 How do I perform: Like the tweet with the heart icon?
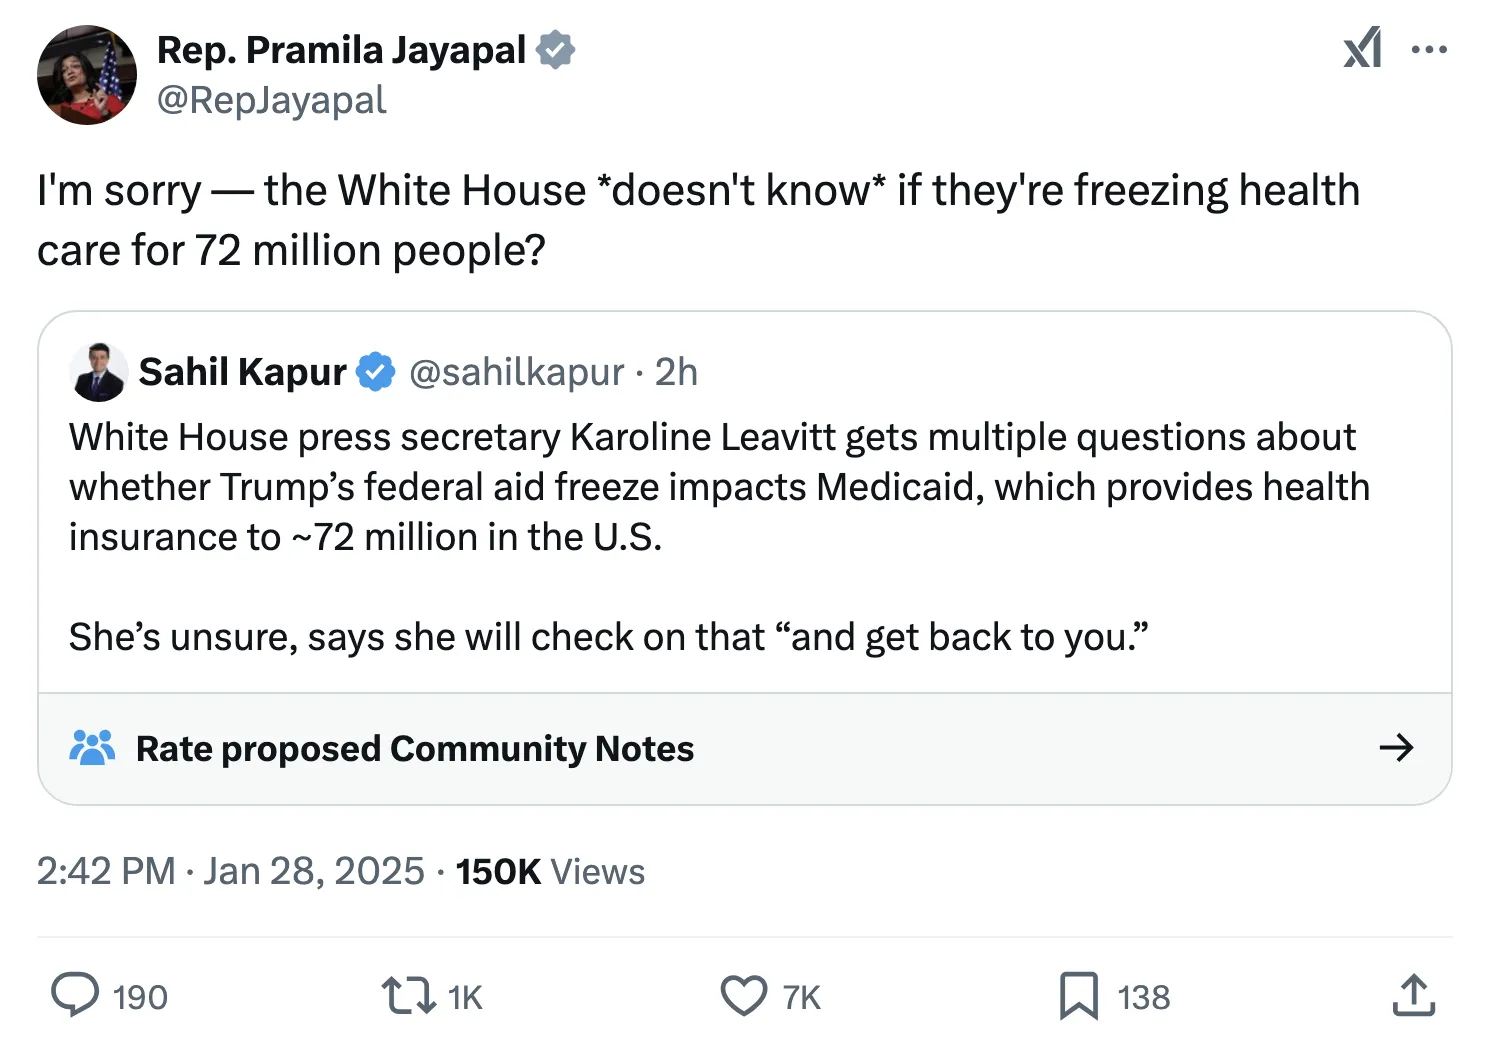(743, 995)
